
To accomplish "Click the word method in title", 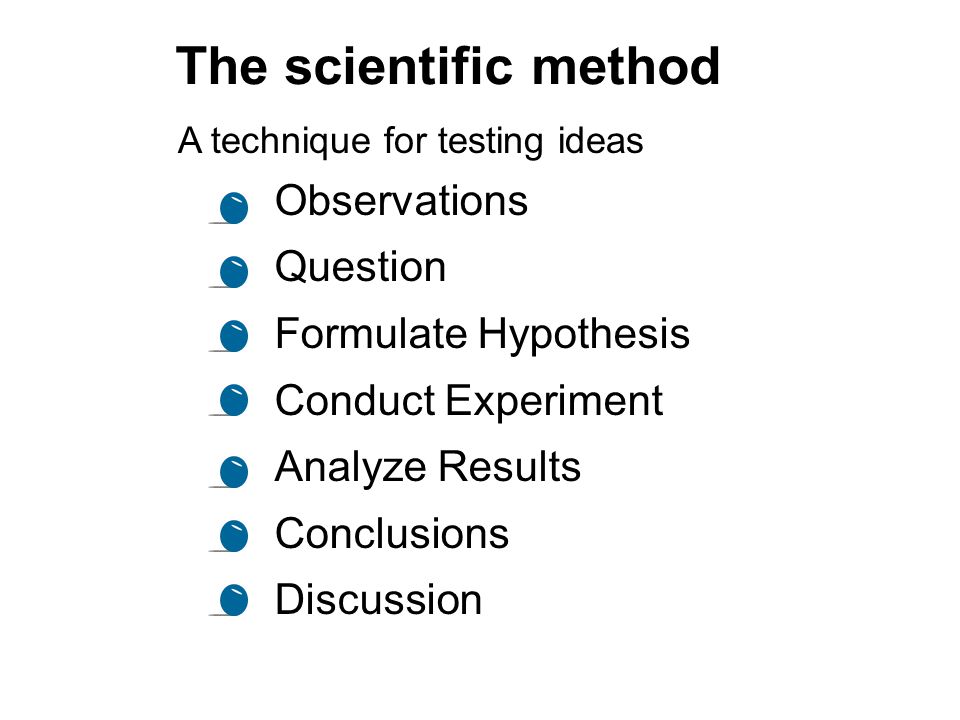I will point(626,66).
